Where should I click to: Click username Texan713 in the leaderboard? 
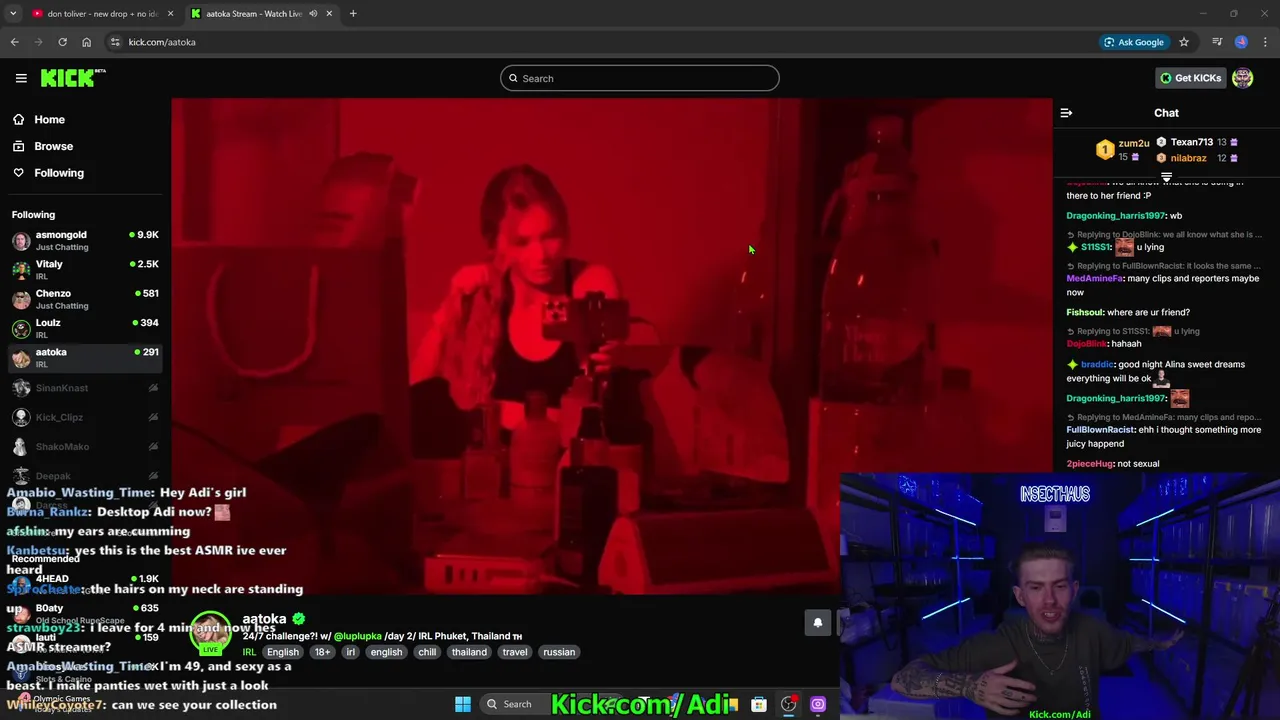1192,142
